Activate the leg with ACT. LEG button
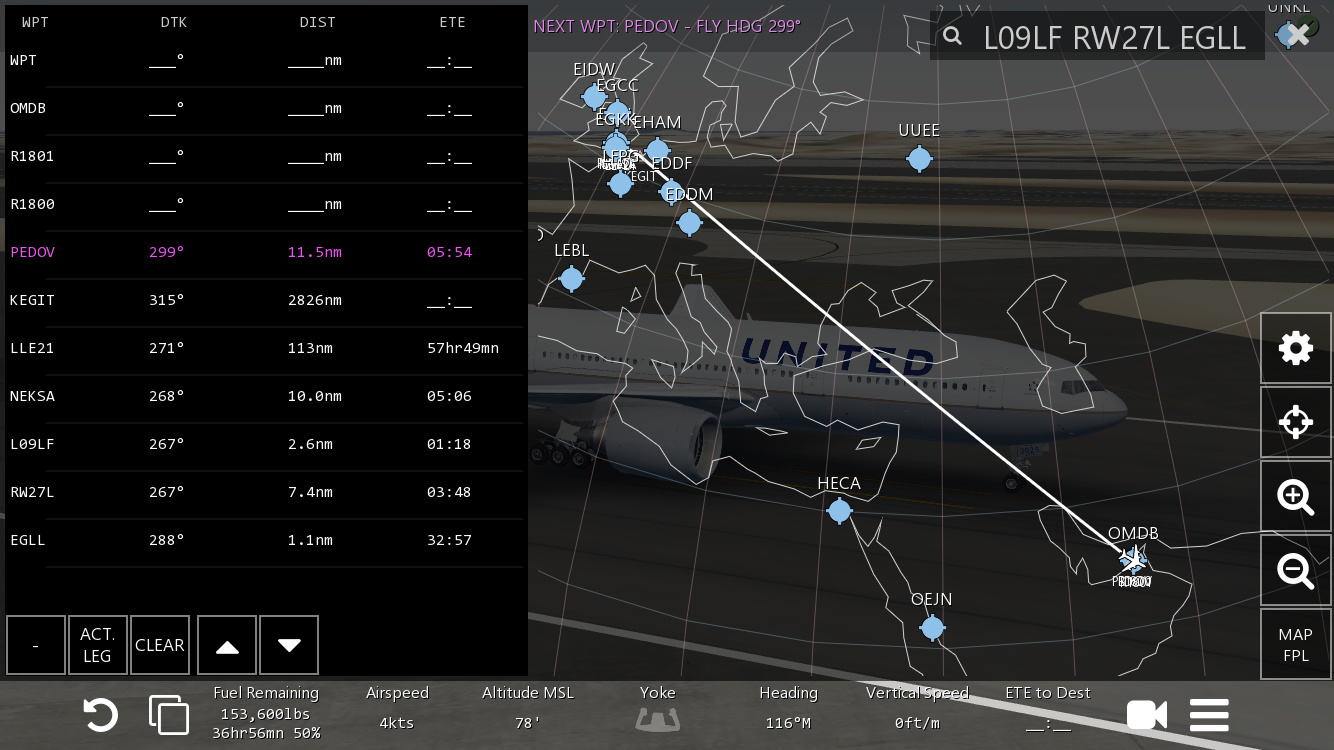Viewport: 1334px width, 750px height. 98,645
